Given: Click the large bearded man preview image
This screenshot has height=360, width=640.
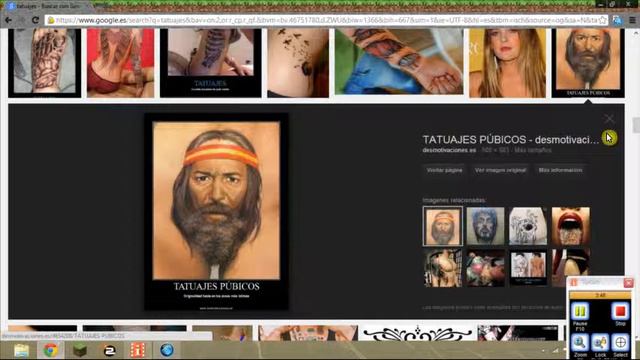Looking at the screenshot, I should [x=216, y=212].
